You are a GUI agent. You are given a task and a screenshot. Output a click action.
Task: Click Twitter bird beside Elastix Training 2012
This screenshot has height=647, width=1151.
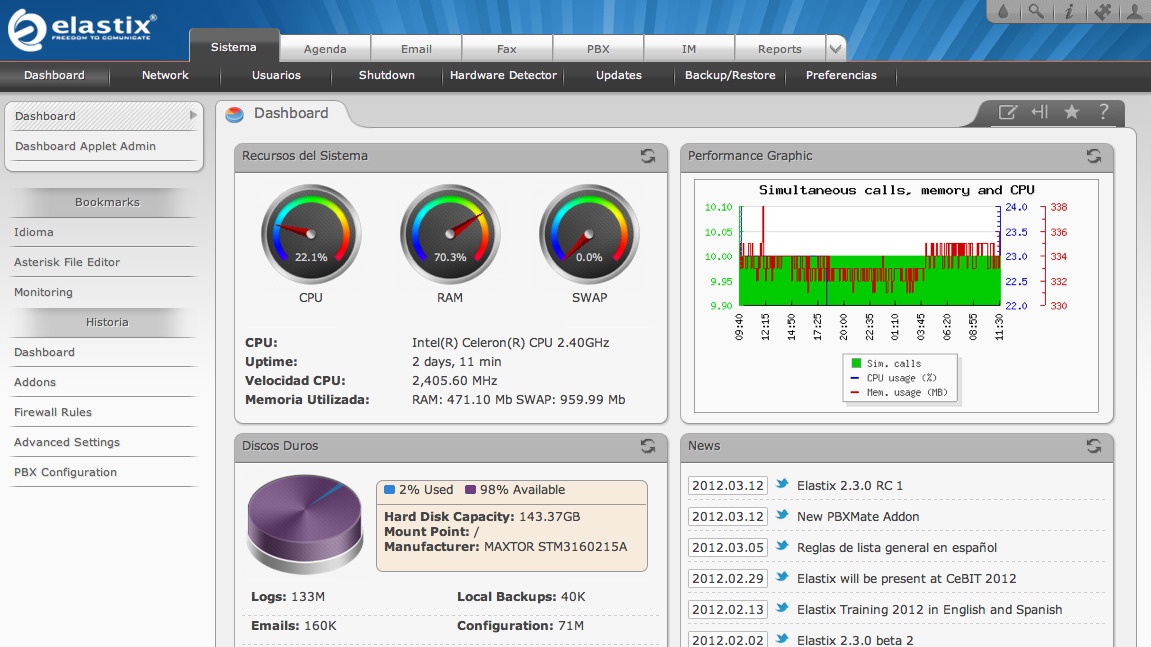[x=782, y=607]
